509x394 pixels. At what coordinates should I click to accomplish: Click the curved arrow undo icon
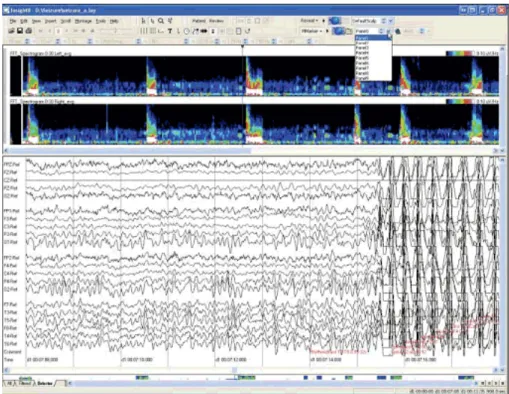pyautogui.click(x=247, y=31)
